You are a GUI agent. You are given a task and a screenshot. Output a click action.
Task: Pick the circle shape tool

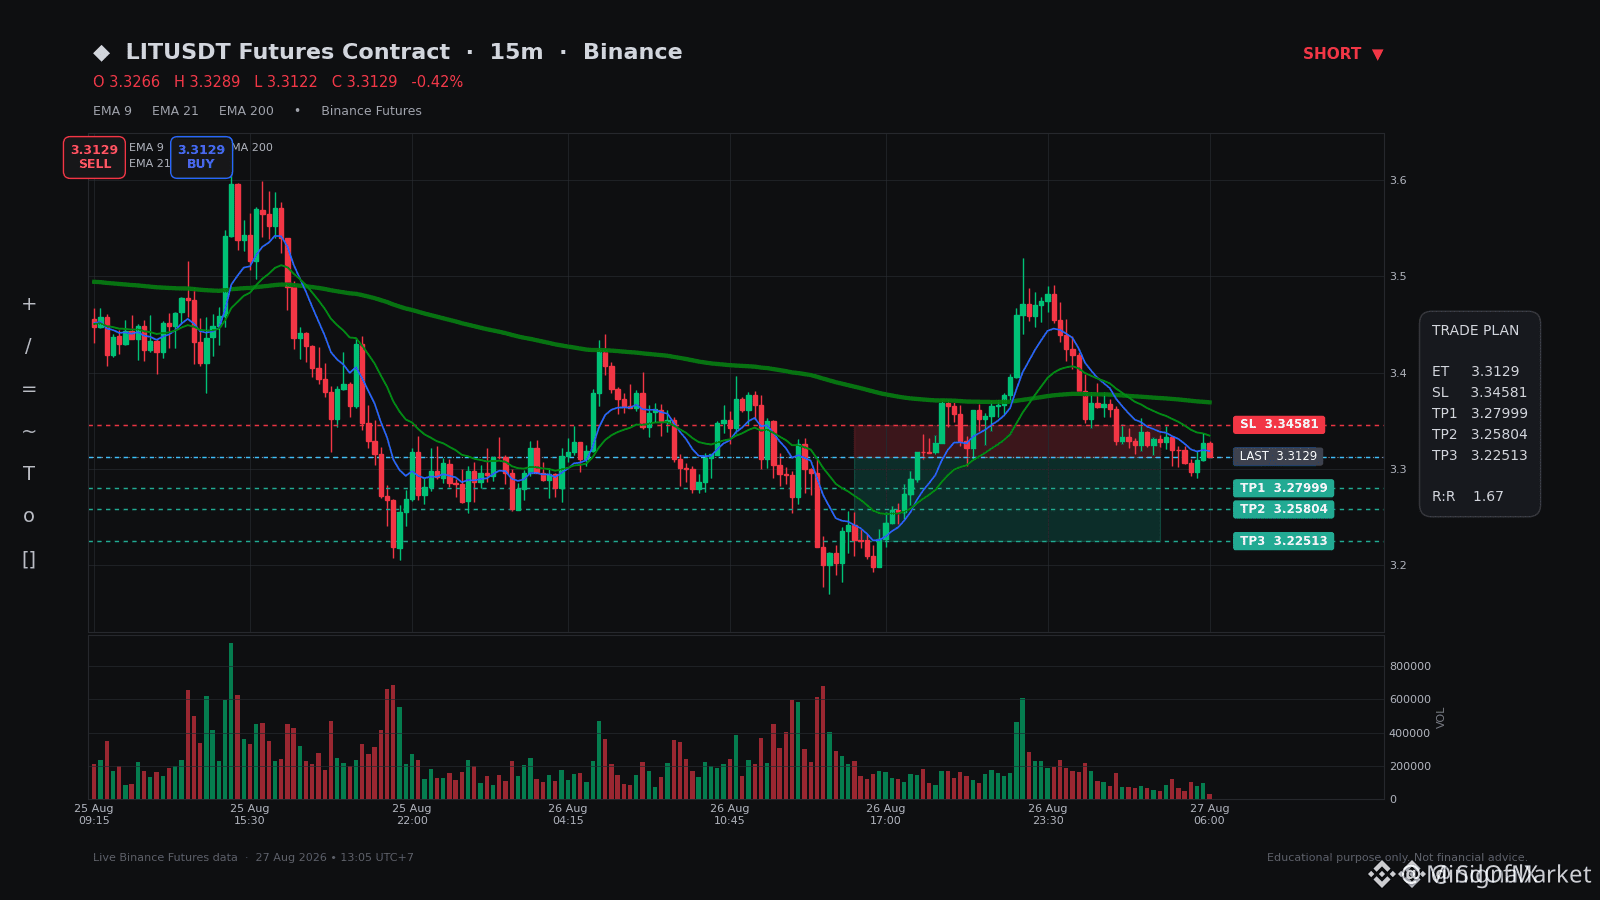29,516
